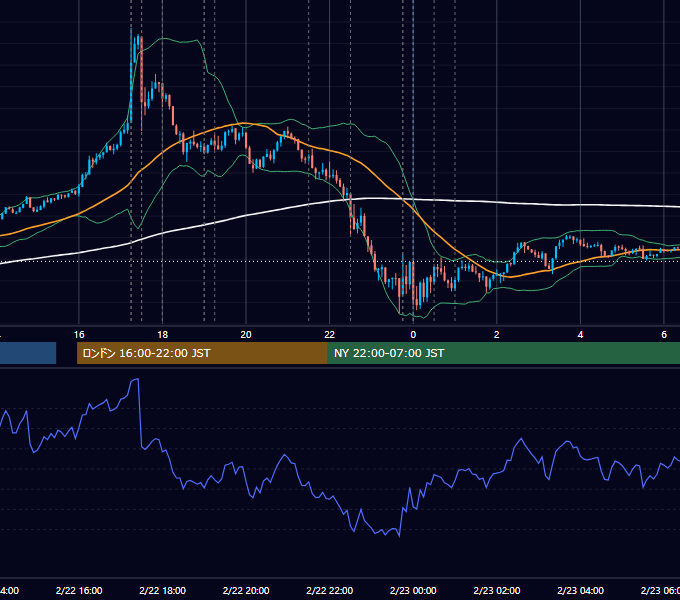Click the 2/22 20:00 time label
680x600 pixels.
coord(246,590)
